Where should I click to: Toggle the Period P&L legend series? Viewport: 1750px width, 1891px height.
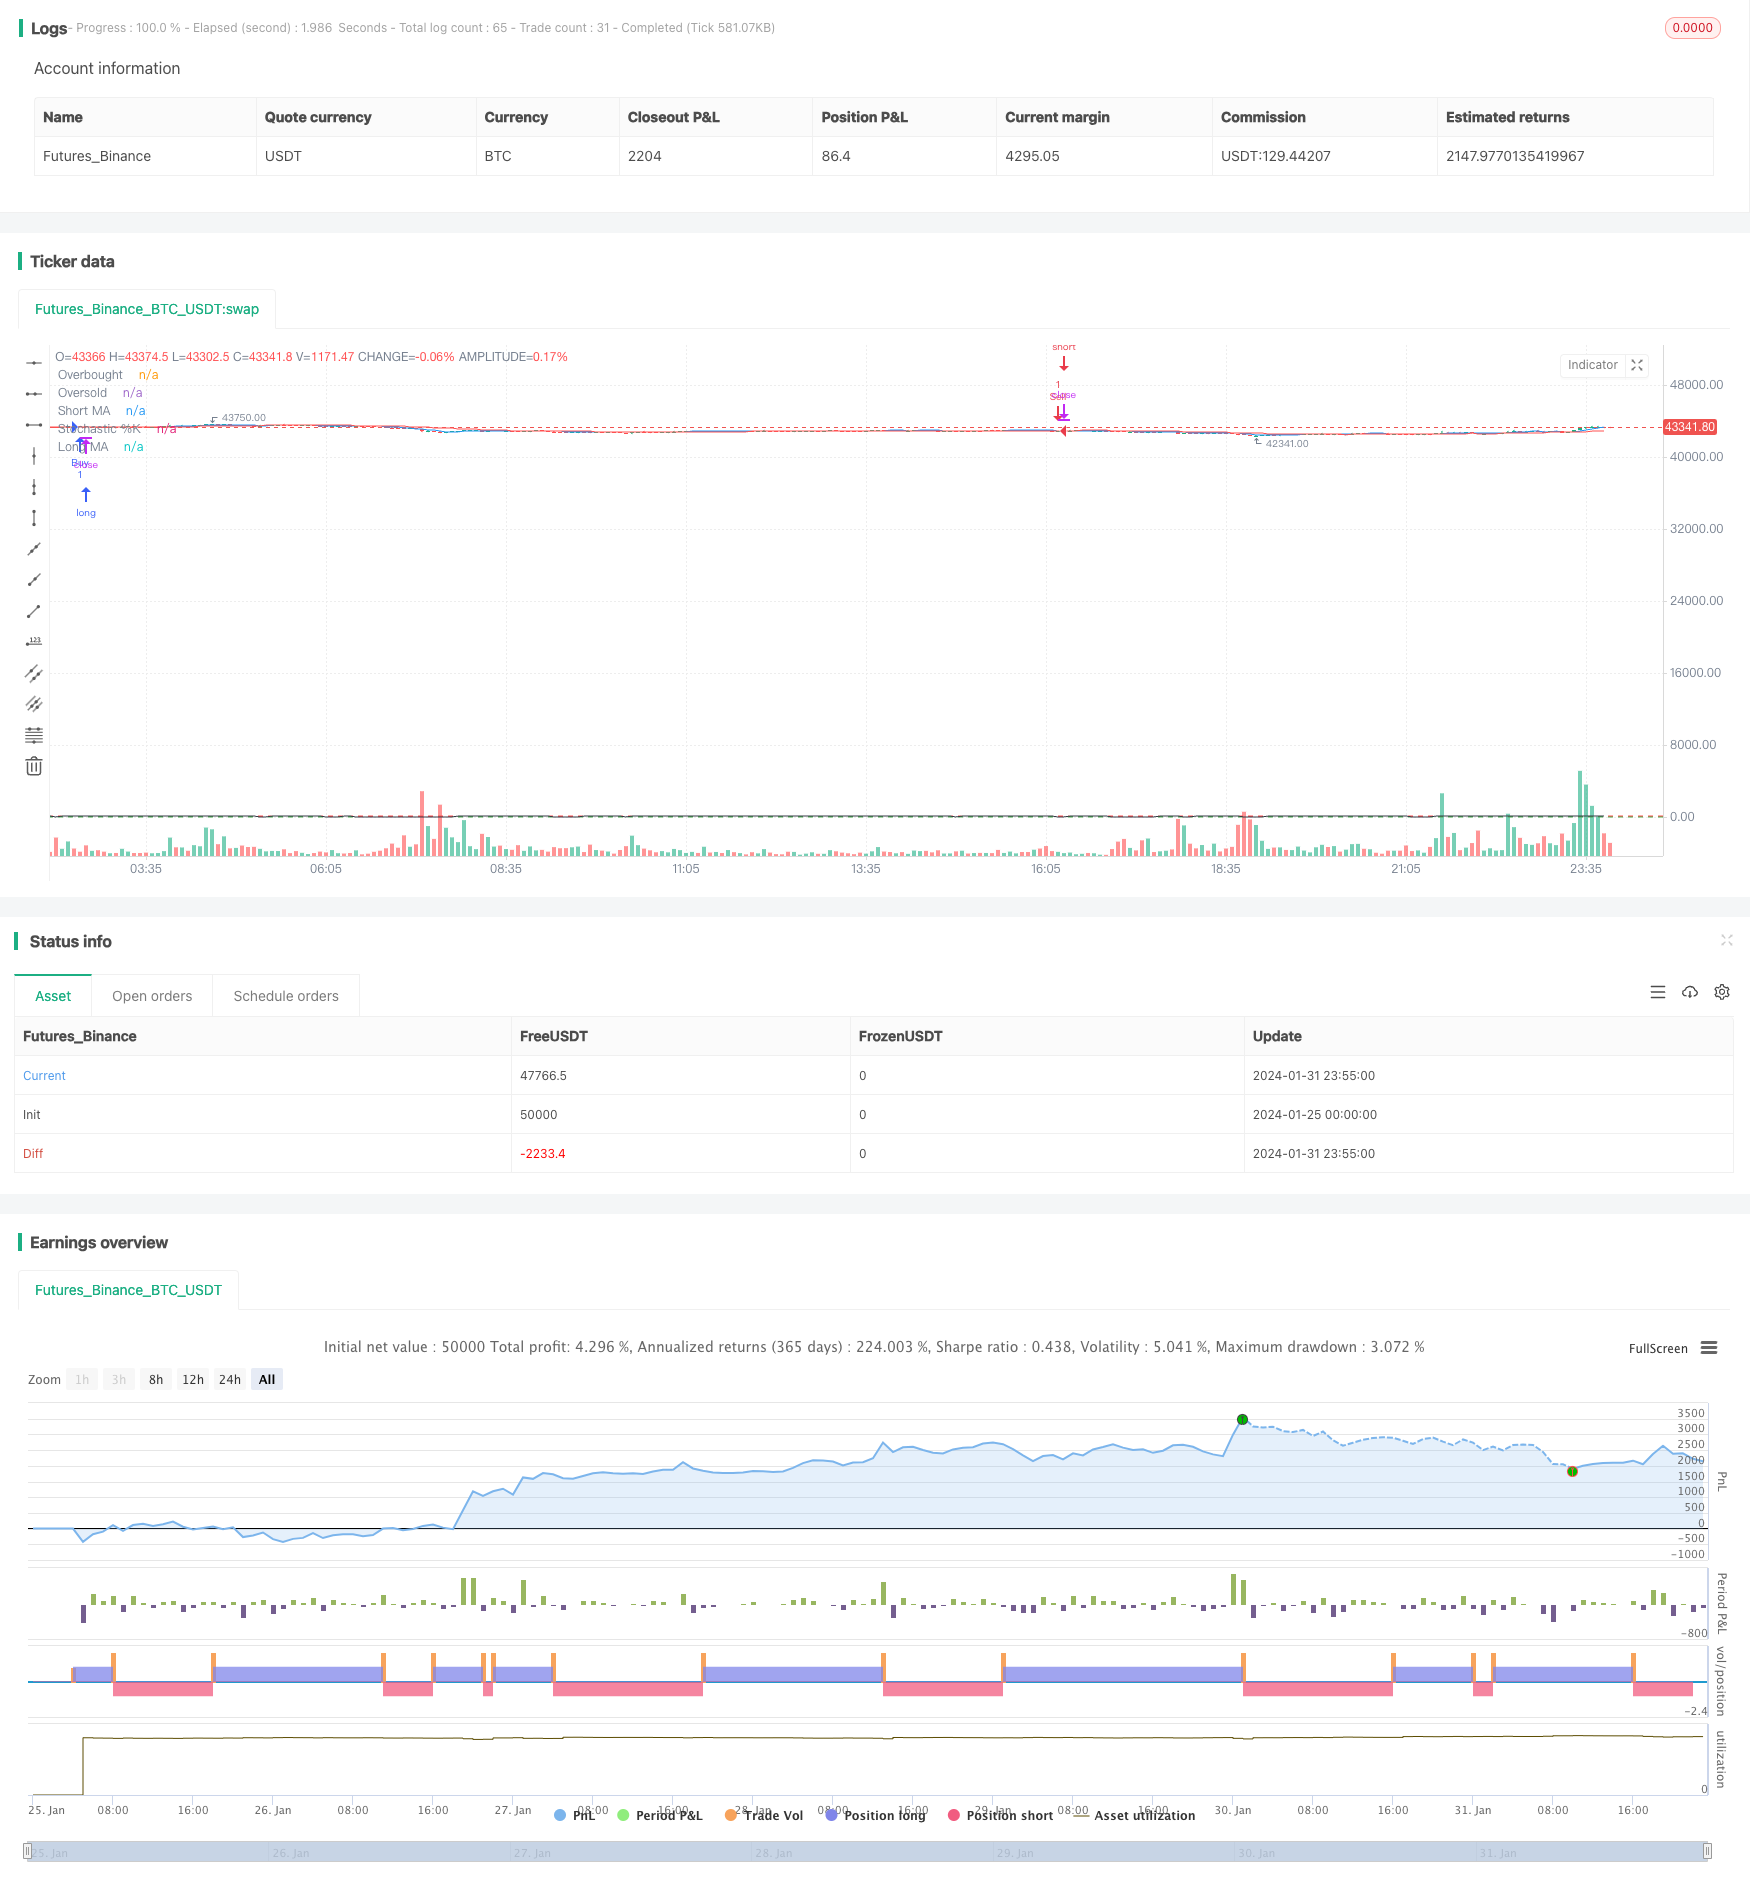point(660,1815)
